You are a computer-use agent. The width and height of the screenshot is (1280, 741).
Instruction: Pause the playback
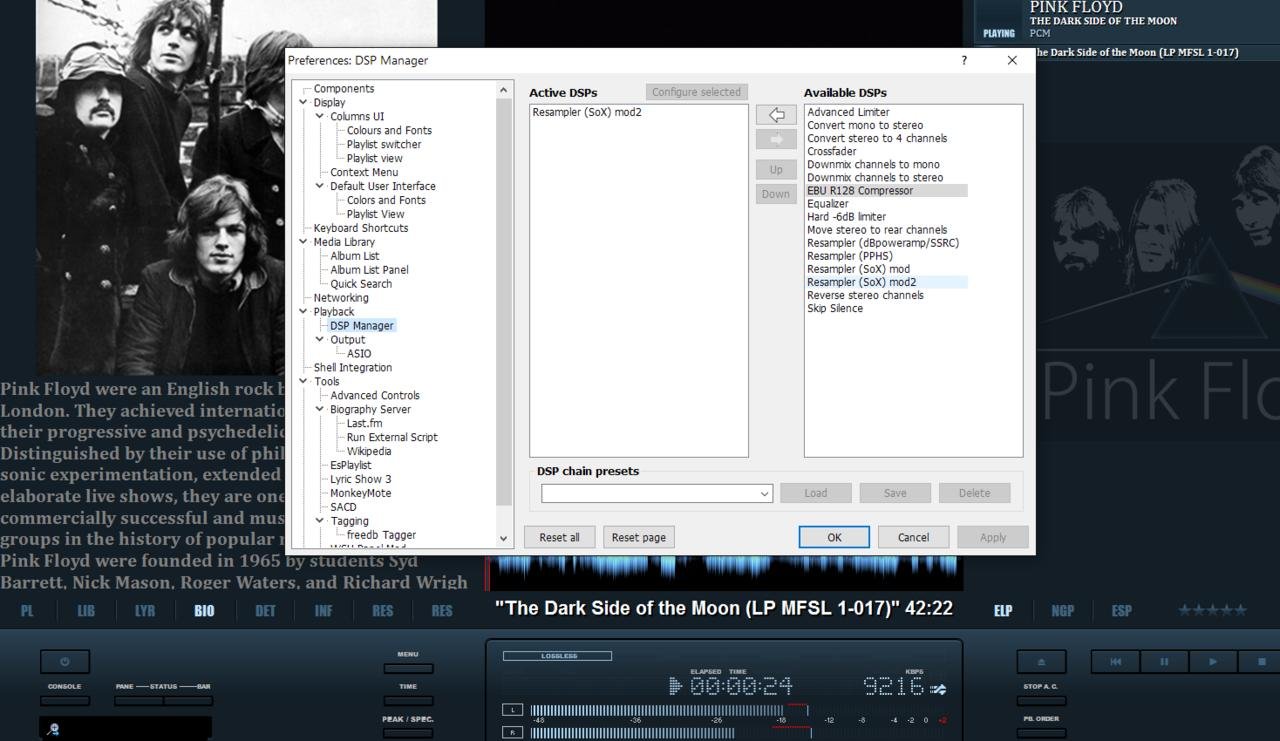[1164, 661]
